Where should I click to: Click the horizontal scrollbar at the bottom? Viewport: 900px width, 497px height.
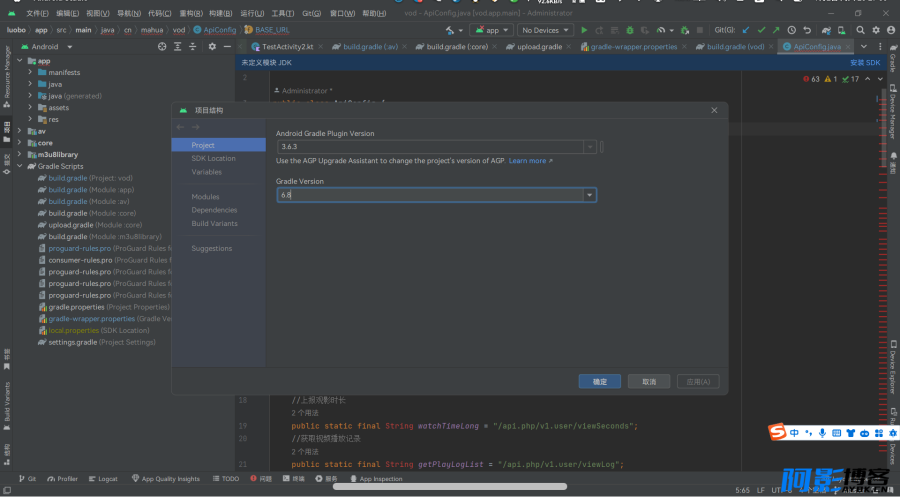coord(449,487)
